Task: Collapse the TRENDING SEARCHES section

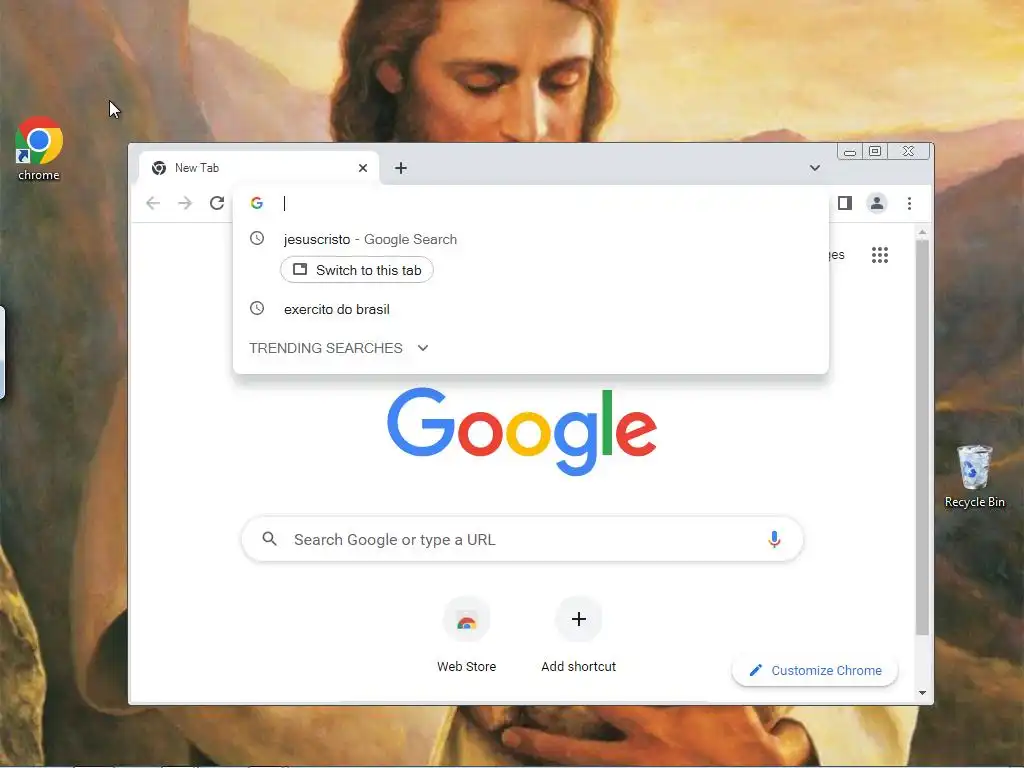Action: (x=423, y=348)
